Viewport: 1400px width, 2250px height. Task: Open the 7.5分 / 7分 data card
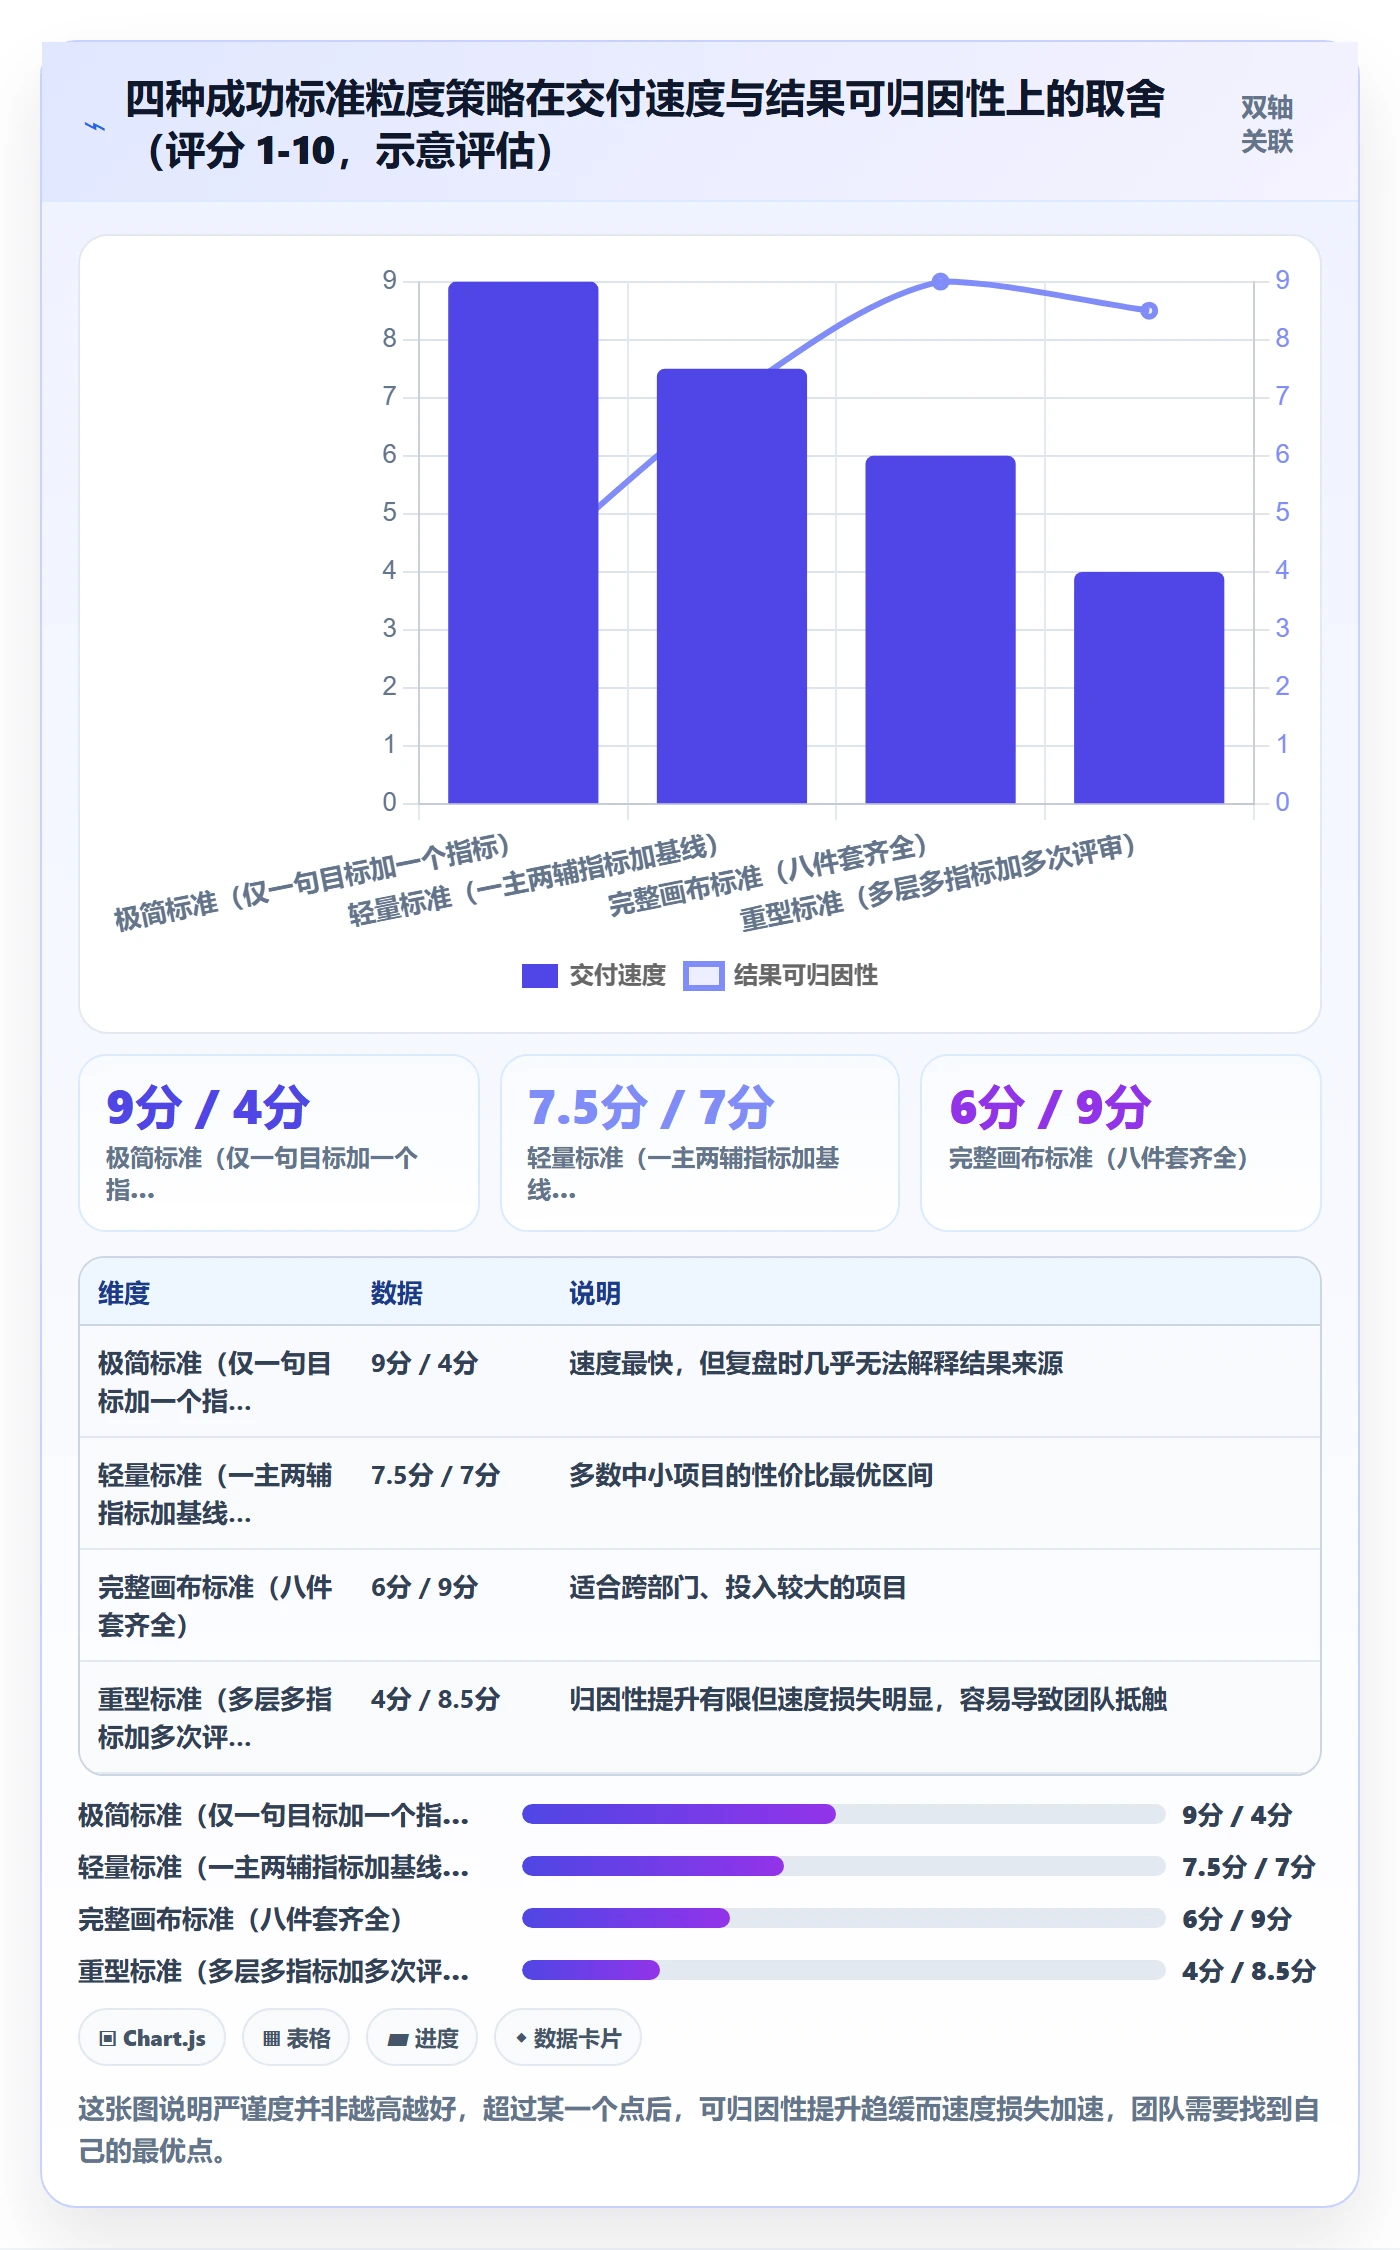(700, 1143)
